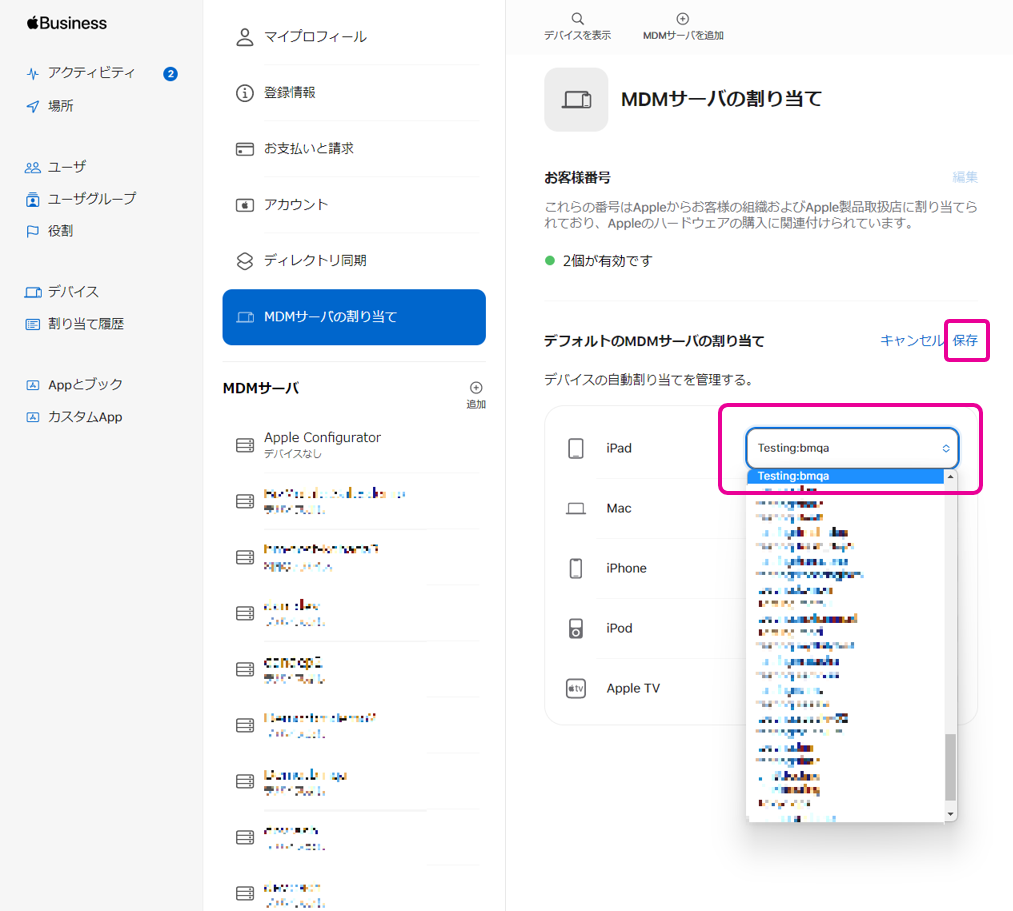Open the iPad MDM server dropdown
The width and height of the screenshot is (1013, 911).
pyautogui.click(x=852, y=448)
